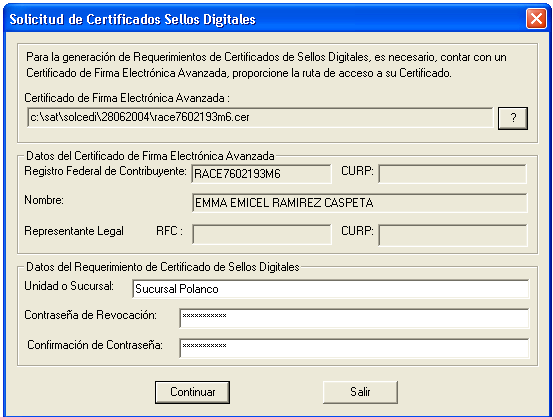Screen dimensions: 553x417
Task: Click the Representante Legal CURP field
Action: click(453, 235)
